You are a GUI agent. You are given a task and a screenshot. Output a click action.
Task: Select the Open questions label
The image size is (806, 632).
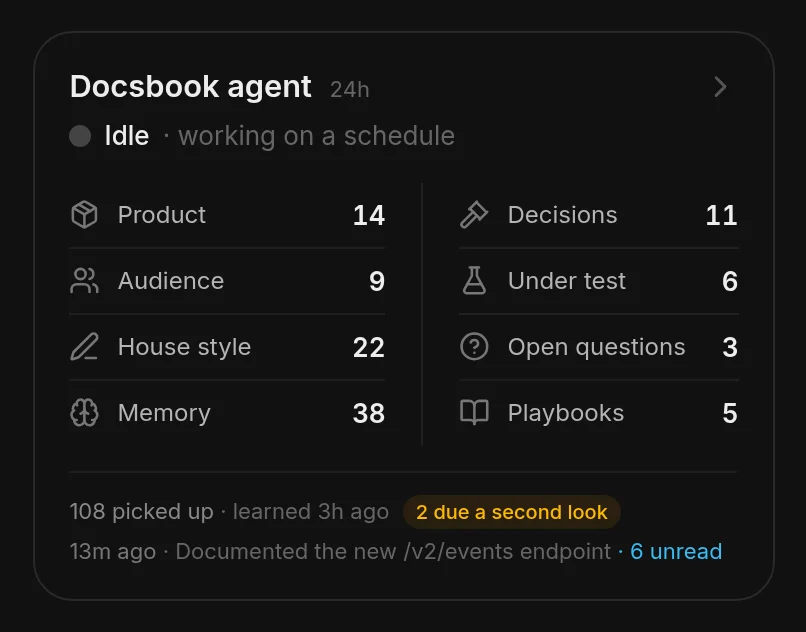pyautogui.click(x=596, y=347)
